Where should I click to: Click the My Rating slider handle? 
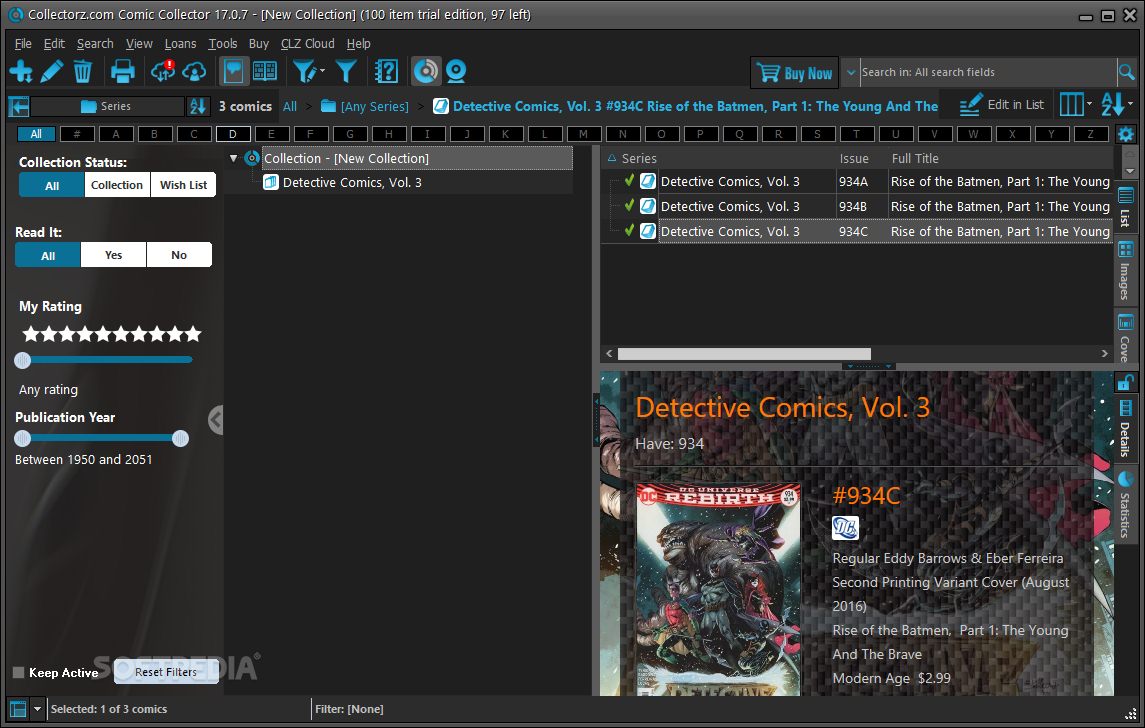coord(23,360)
